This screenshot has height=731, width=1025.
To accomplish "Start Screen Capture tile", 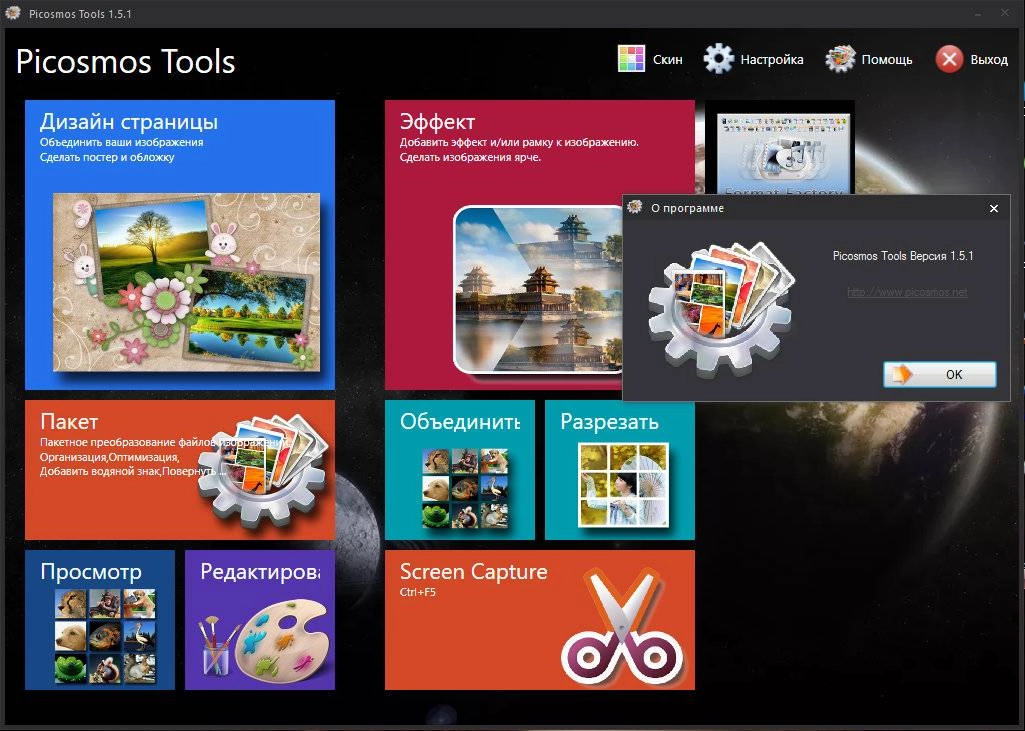I will 540,619.
